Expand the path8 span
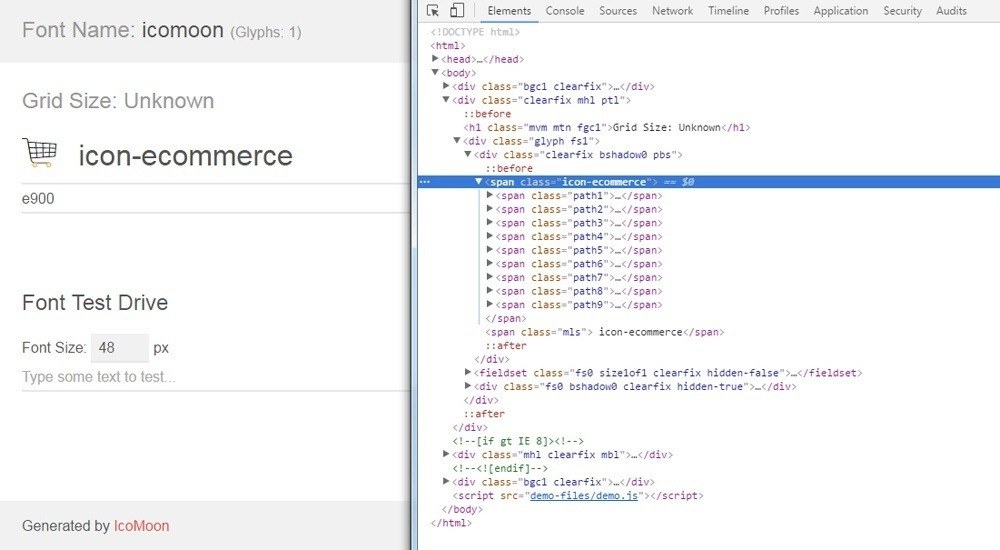 click(489, 291)
